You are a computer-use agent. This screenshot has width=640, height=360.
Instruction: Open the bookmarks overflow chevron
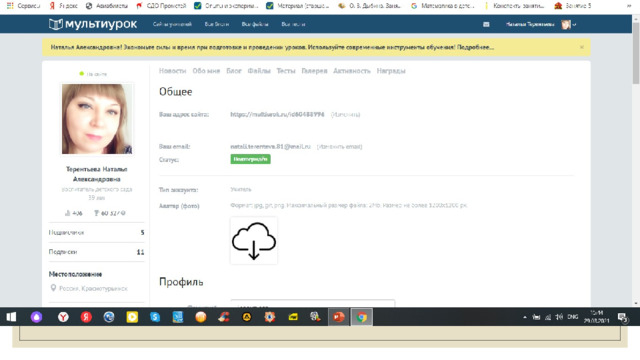point(629,6)
